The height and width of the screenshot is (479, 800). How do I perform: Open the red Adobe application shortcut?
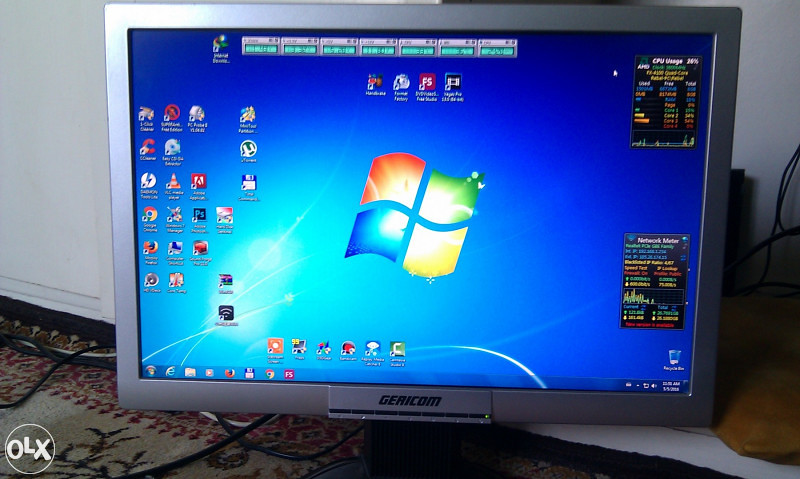click(x=198, y=187)
